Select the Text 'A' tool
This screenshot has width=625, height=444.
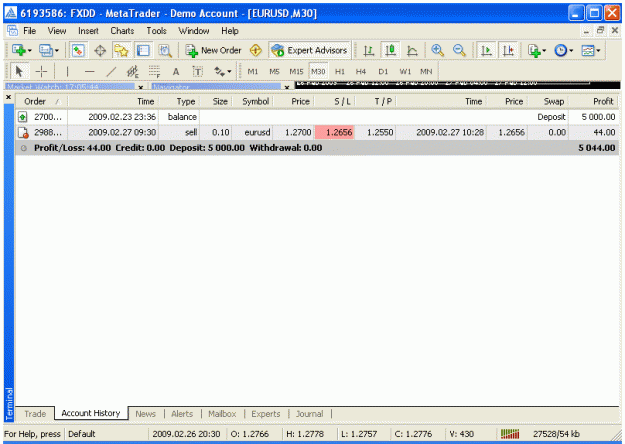tap(176, 72)
